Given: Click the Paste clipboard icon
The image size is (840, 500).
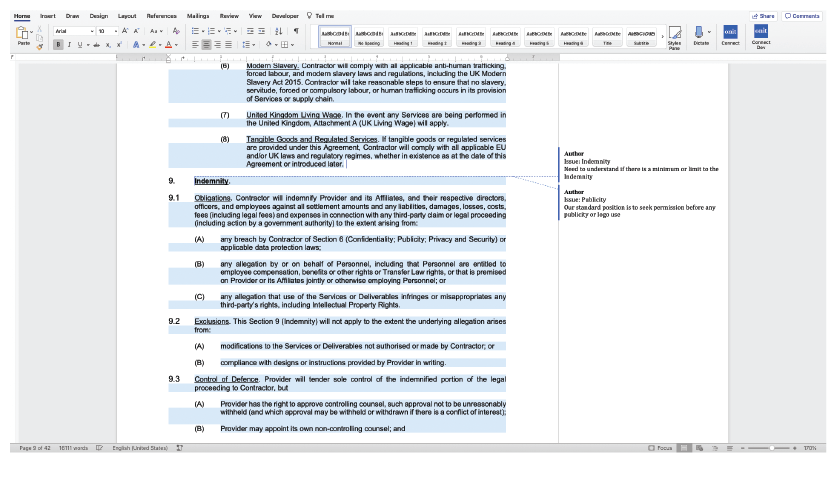Looking at the screenshot, I should click(22, 34).
